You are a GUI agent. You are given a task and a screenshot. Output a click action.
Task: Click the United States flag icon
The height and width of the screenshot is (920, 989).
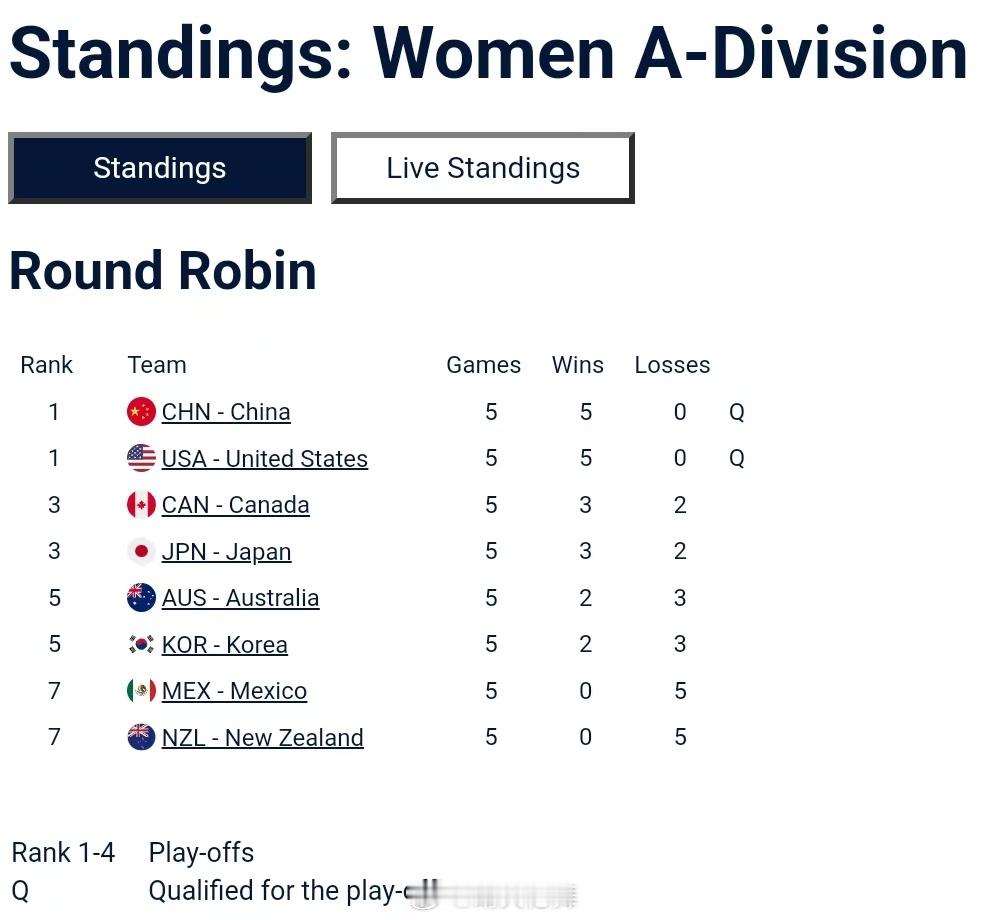141,458
